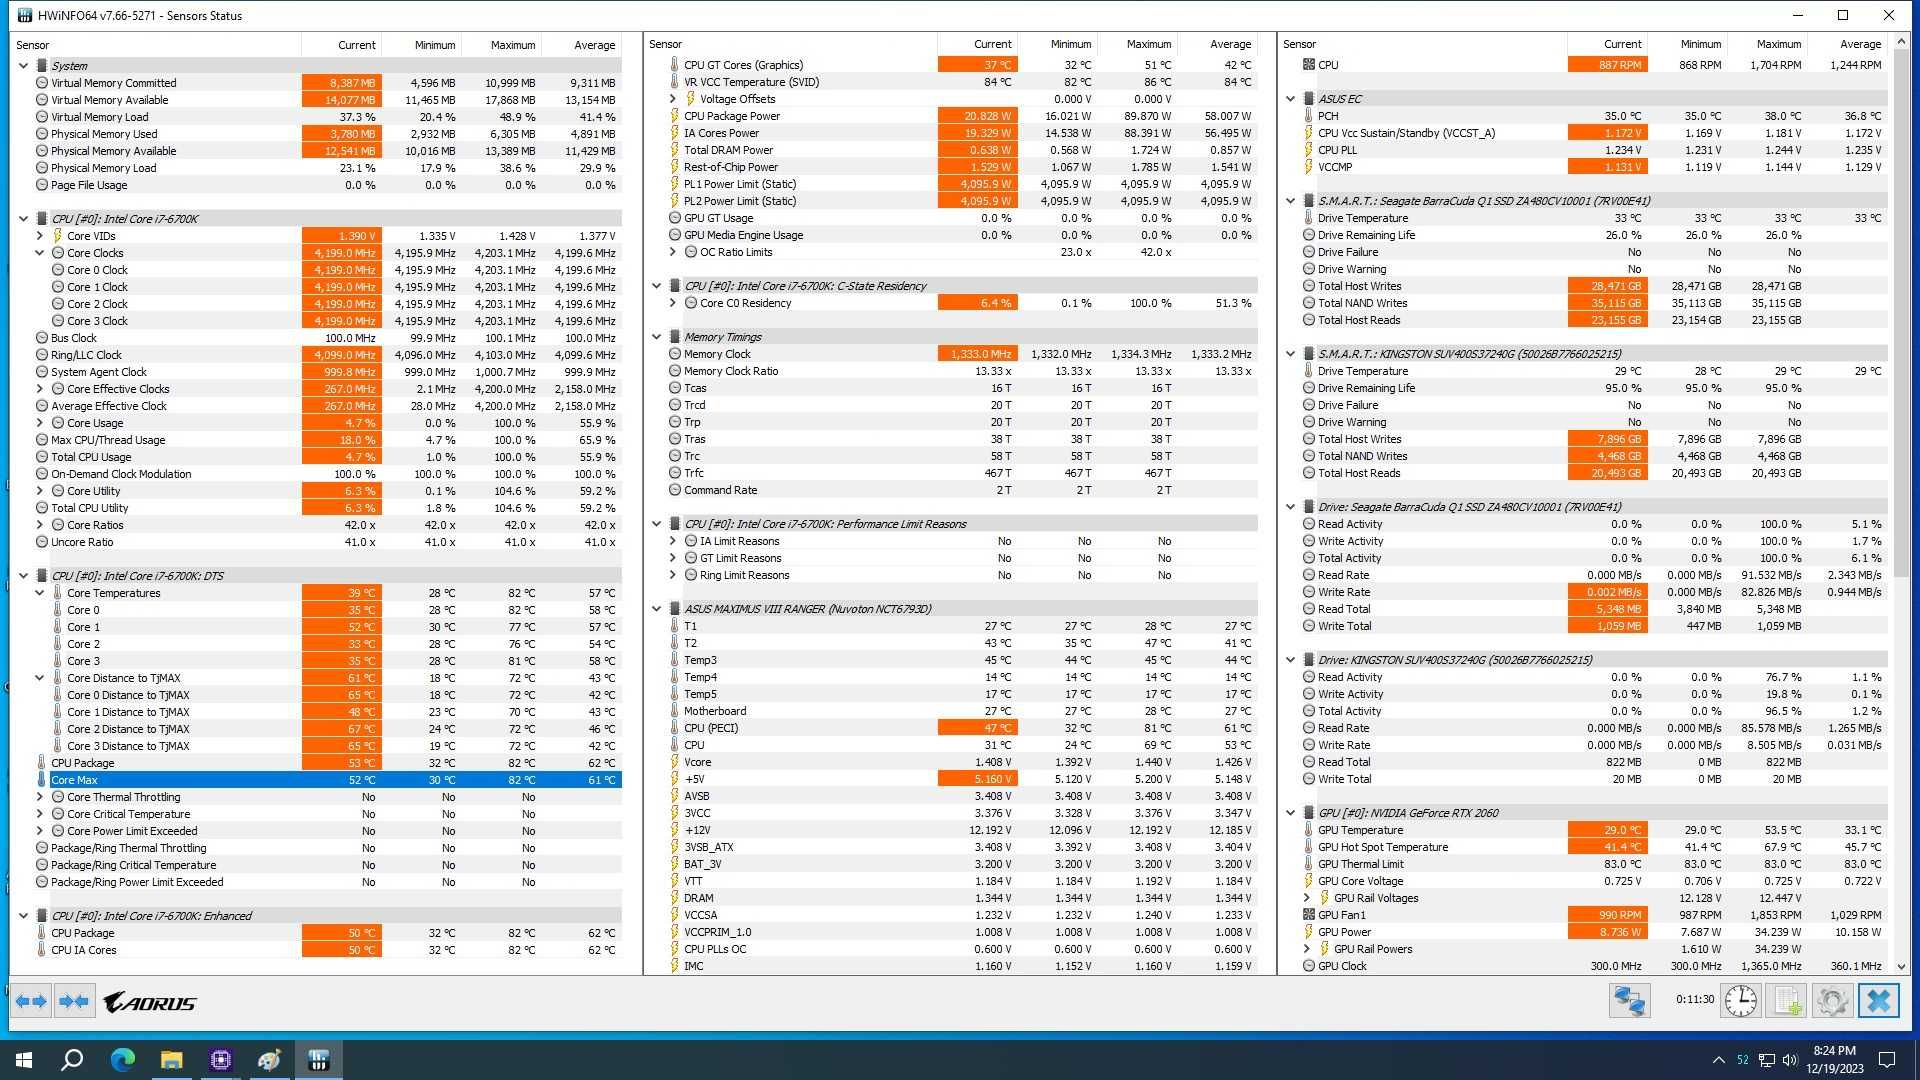The image size is (1920, 1080).
Task: Click the first panel's Sensor column header
Action: pos(156,45)
